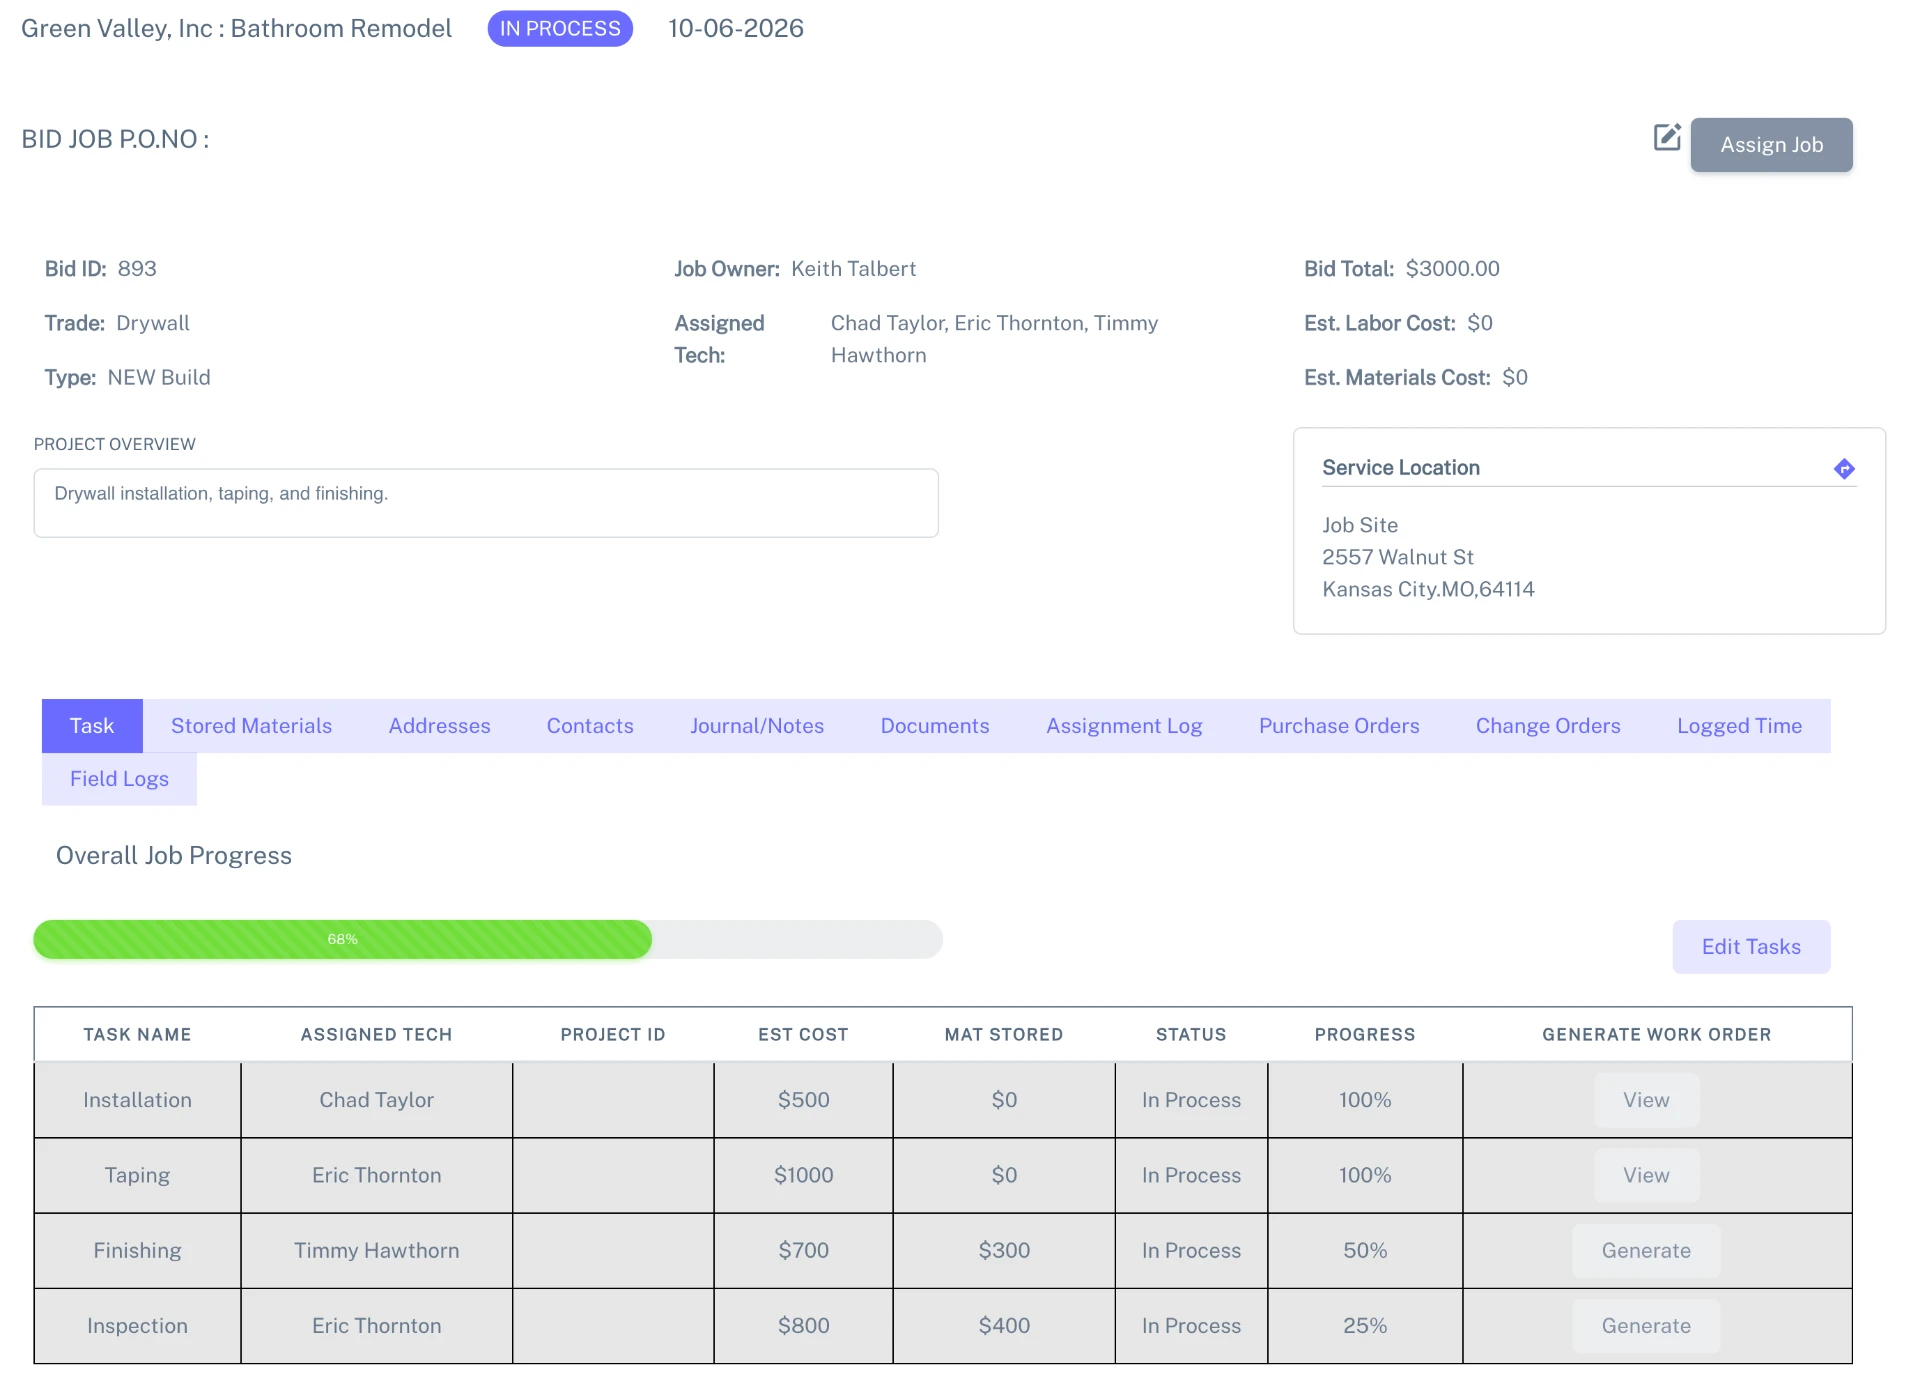
Task: Click the Assign Job button
Action: (x=1771, y=145)
